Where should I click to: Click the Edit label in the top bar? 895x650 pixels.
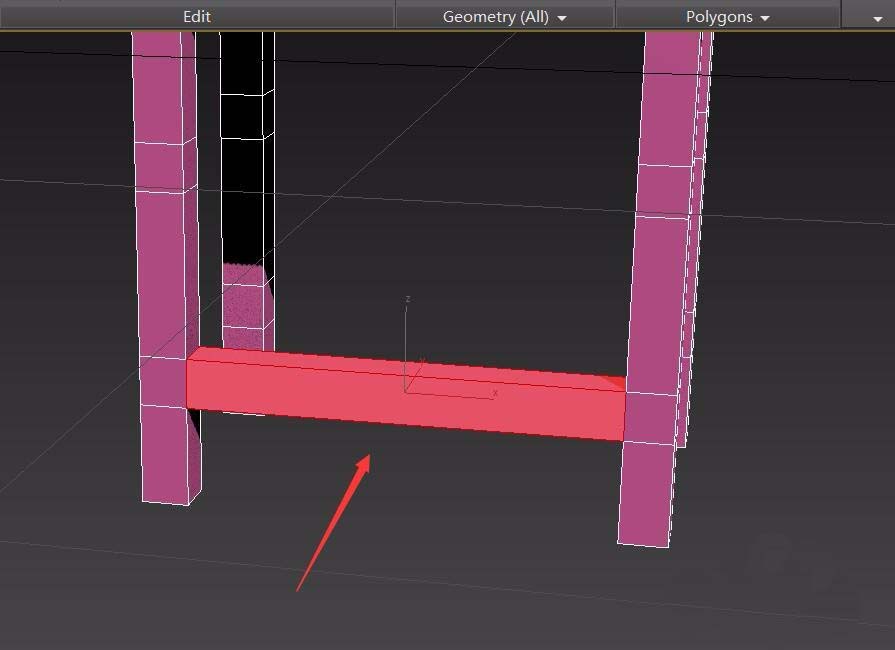coord(196,16)
